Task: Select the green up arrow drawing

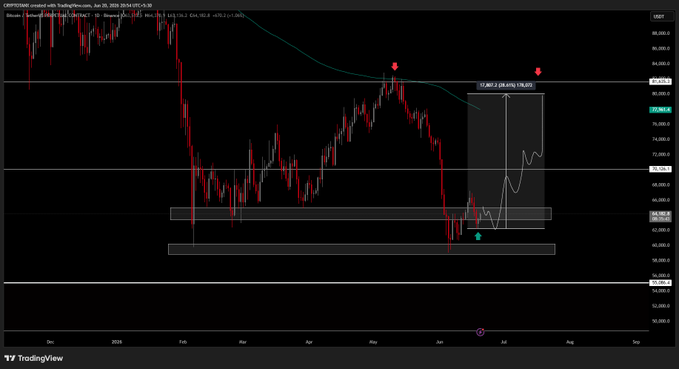Action: coord(478,236)
